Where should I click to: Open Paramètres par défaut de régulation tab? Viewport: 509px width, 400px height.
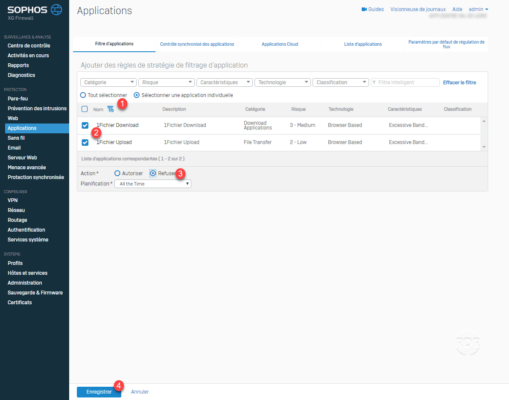pos(446,44)
